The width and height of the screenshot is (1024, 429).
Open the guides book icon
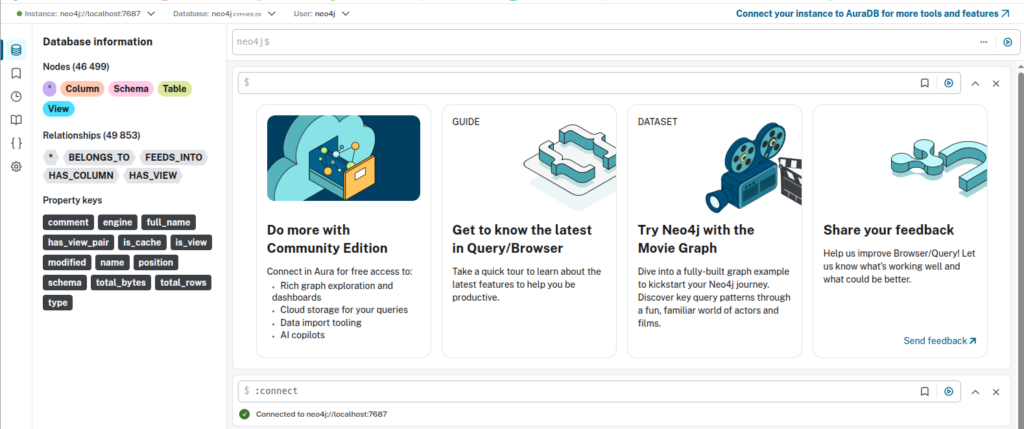coord(16,120)
